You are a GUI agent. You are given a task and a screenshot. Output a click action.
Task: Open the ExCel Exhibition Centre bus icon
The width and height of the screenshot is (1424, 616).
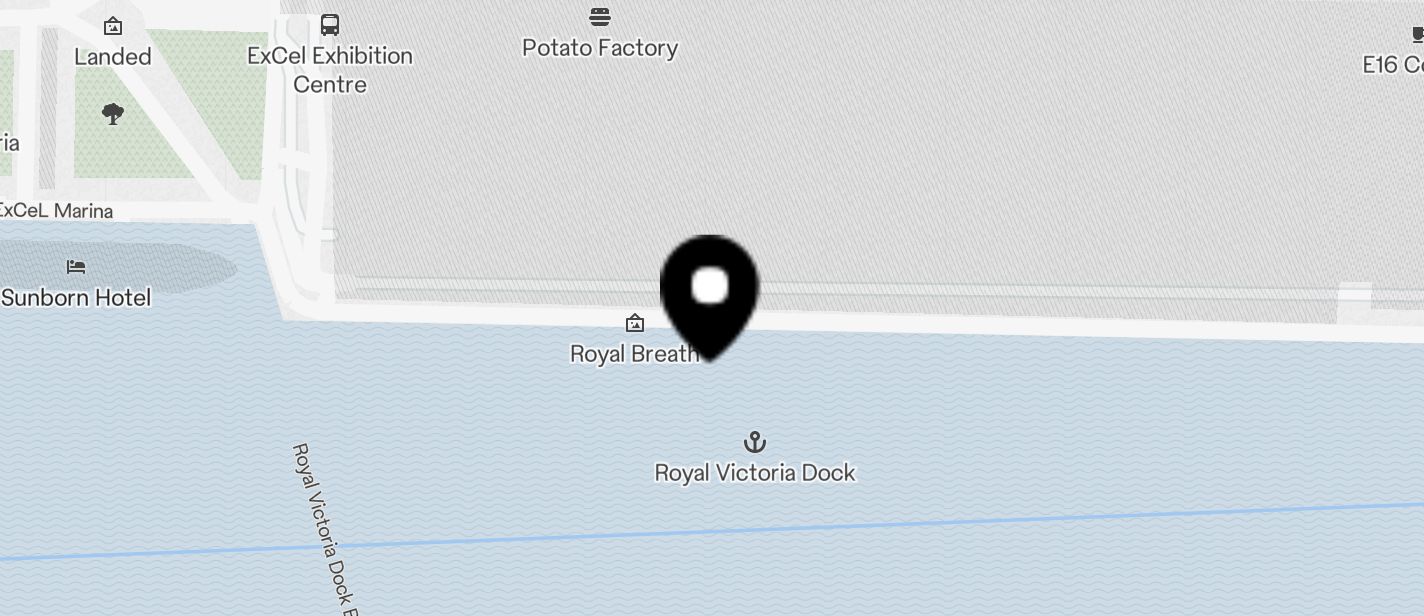coord(330,24)
